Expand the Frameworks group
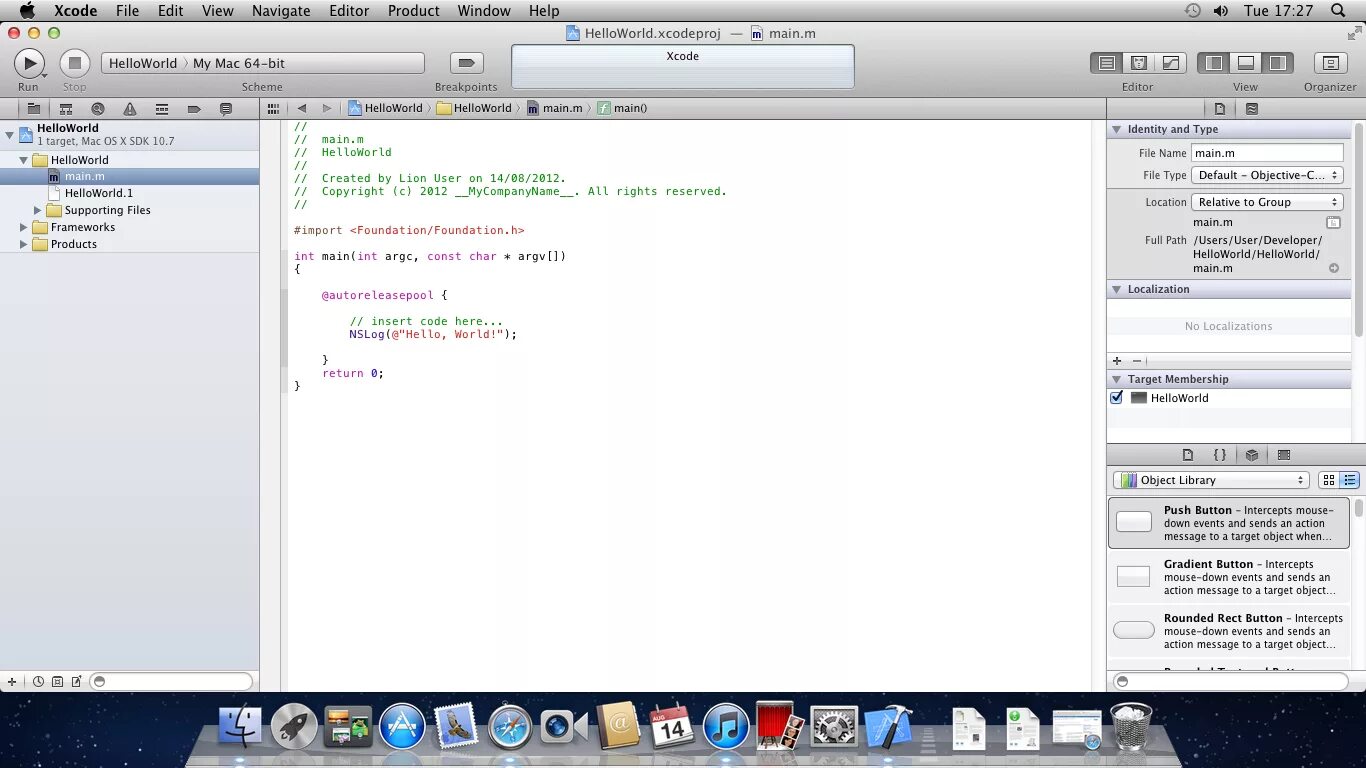1366x768 pixels. pyautogui.click(x=23, y=227)
